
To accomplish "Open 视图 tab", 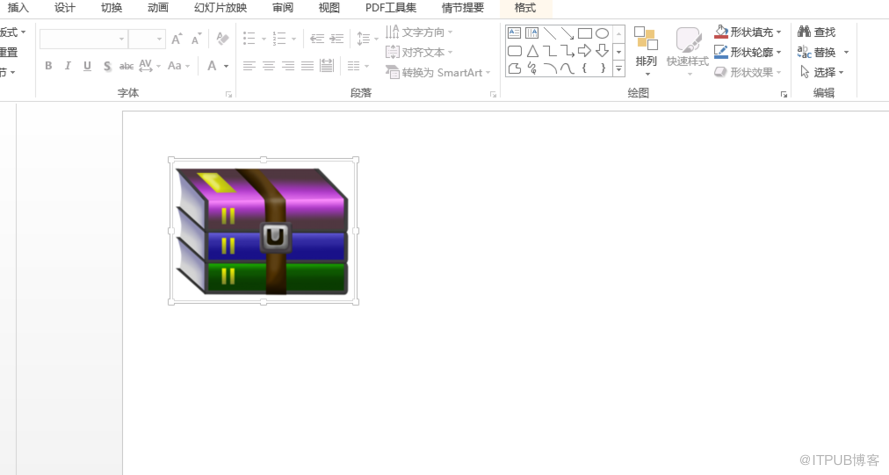I will [x=329, y=8].
